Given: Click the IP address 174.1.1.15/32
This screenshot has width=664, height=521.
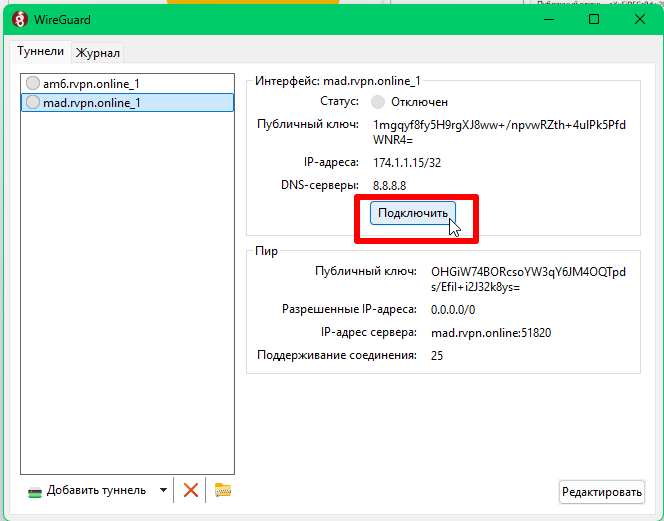Looking at the screenshot, I should point(409,162).
